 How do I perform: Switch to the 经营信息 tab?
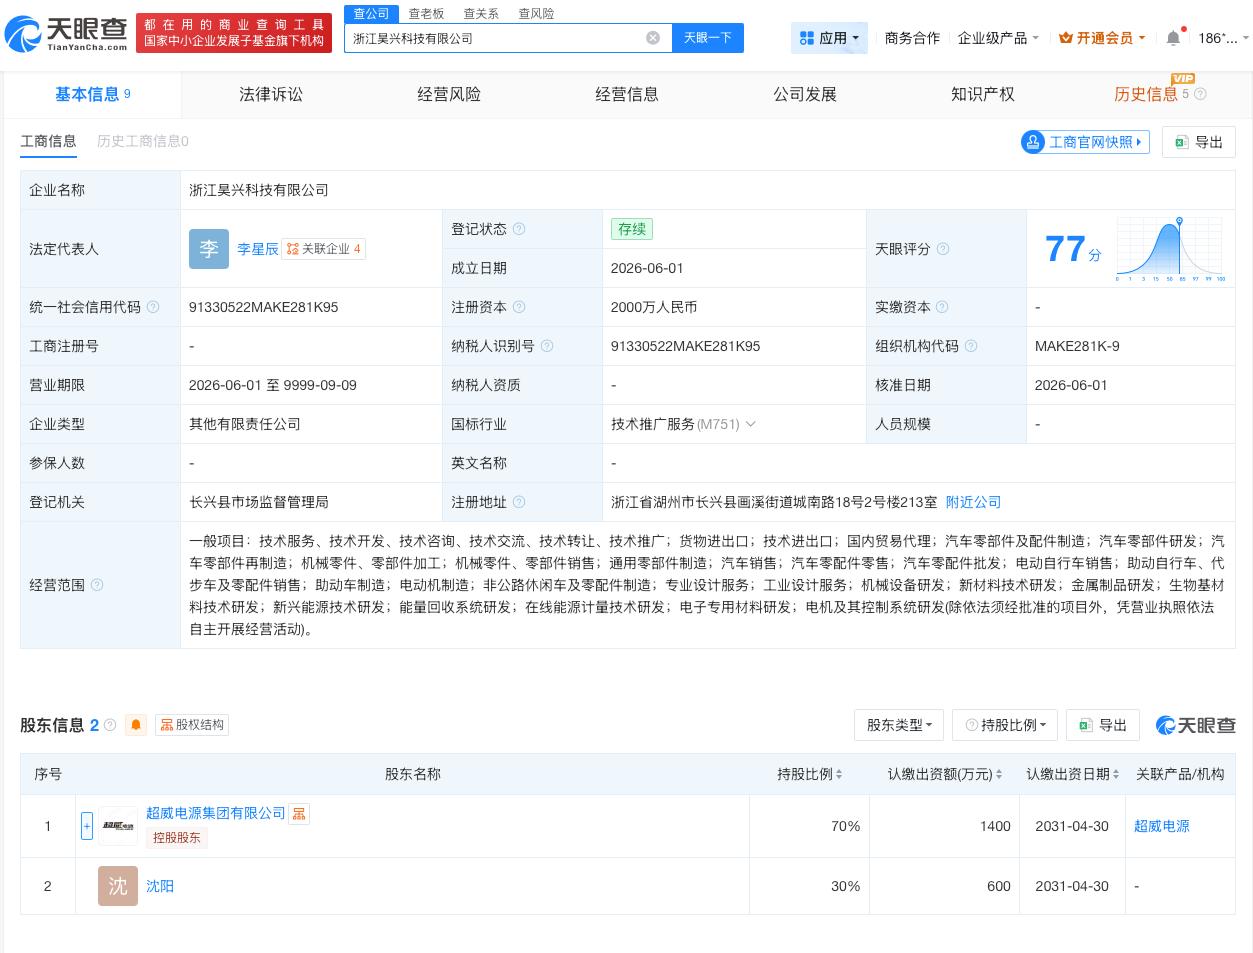tap(627, 94)
